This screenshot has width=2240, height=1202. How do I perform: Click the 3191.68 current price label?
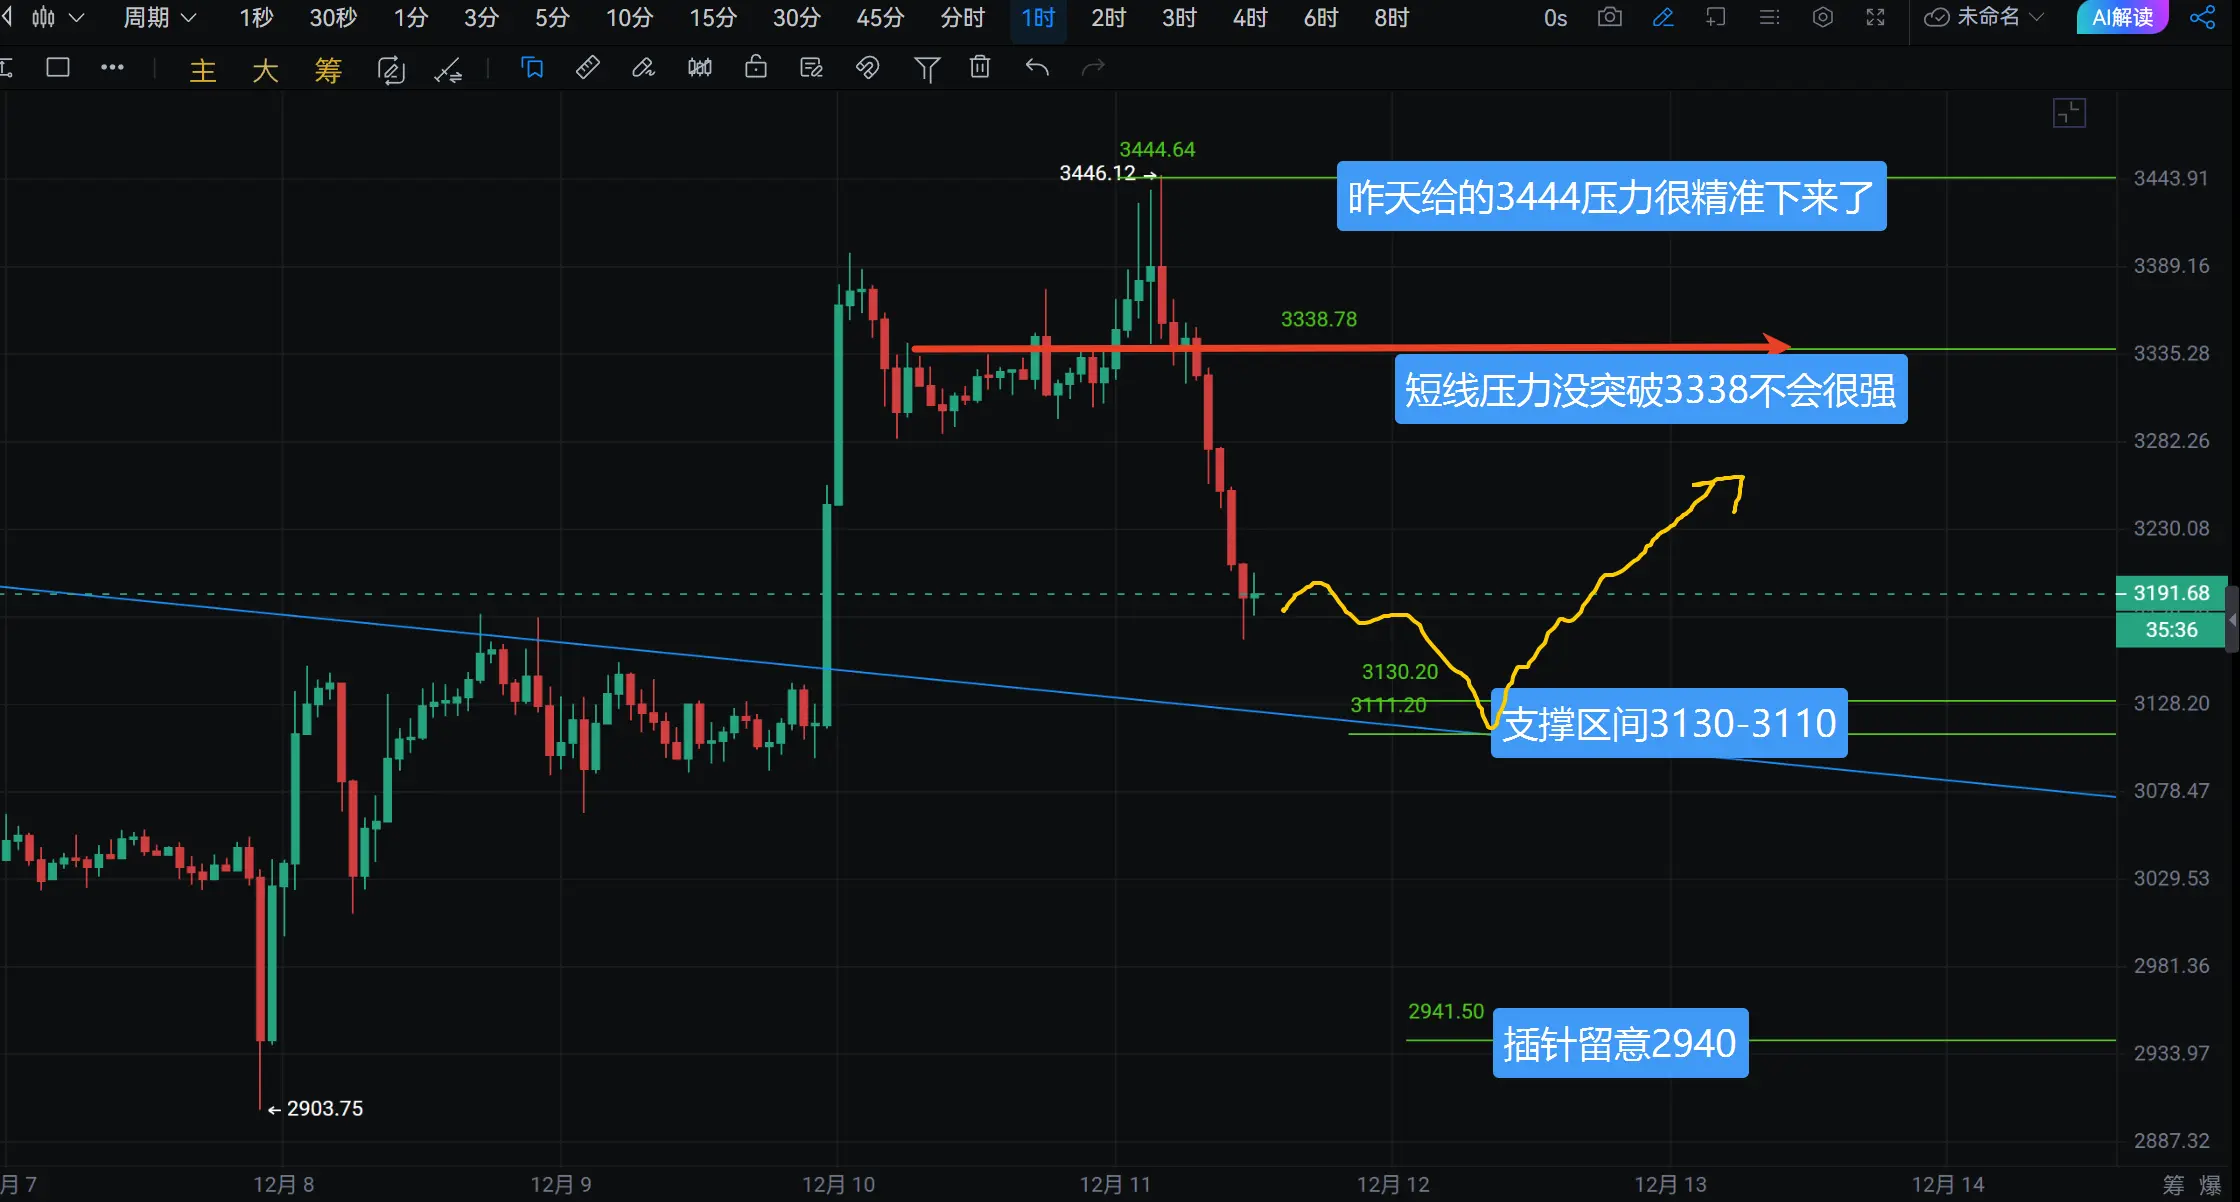pyautogui.click(x=2170, y=593)
